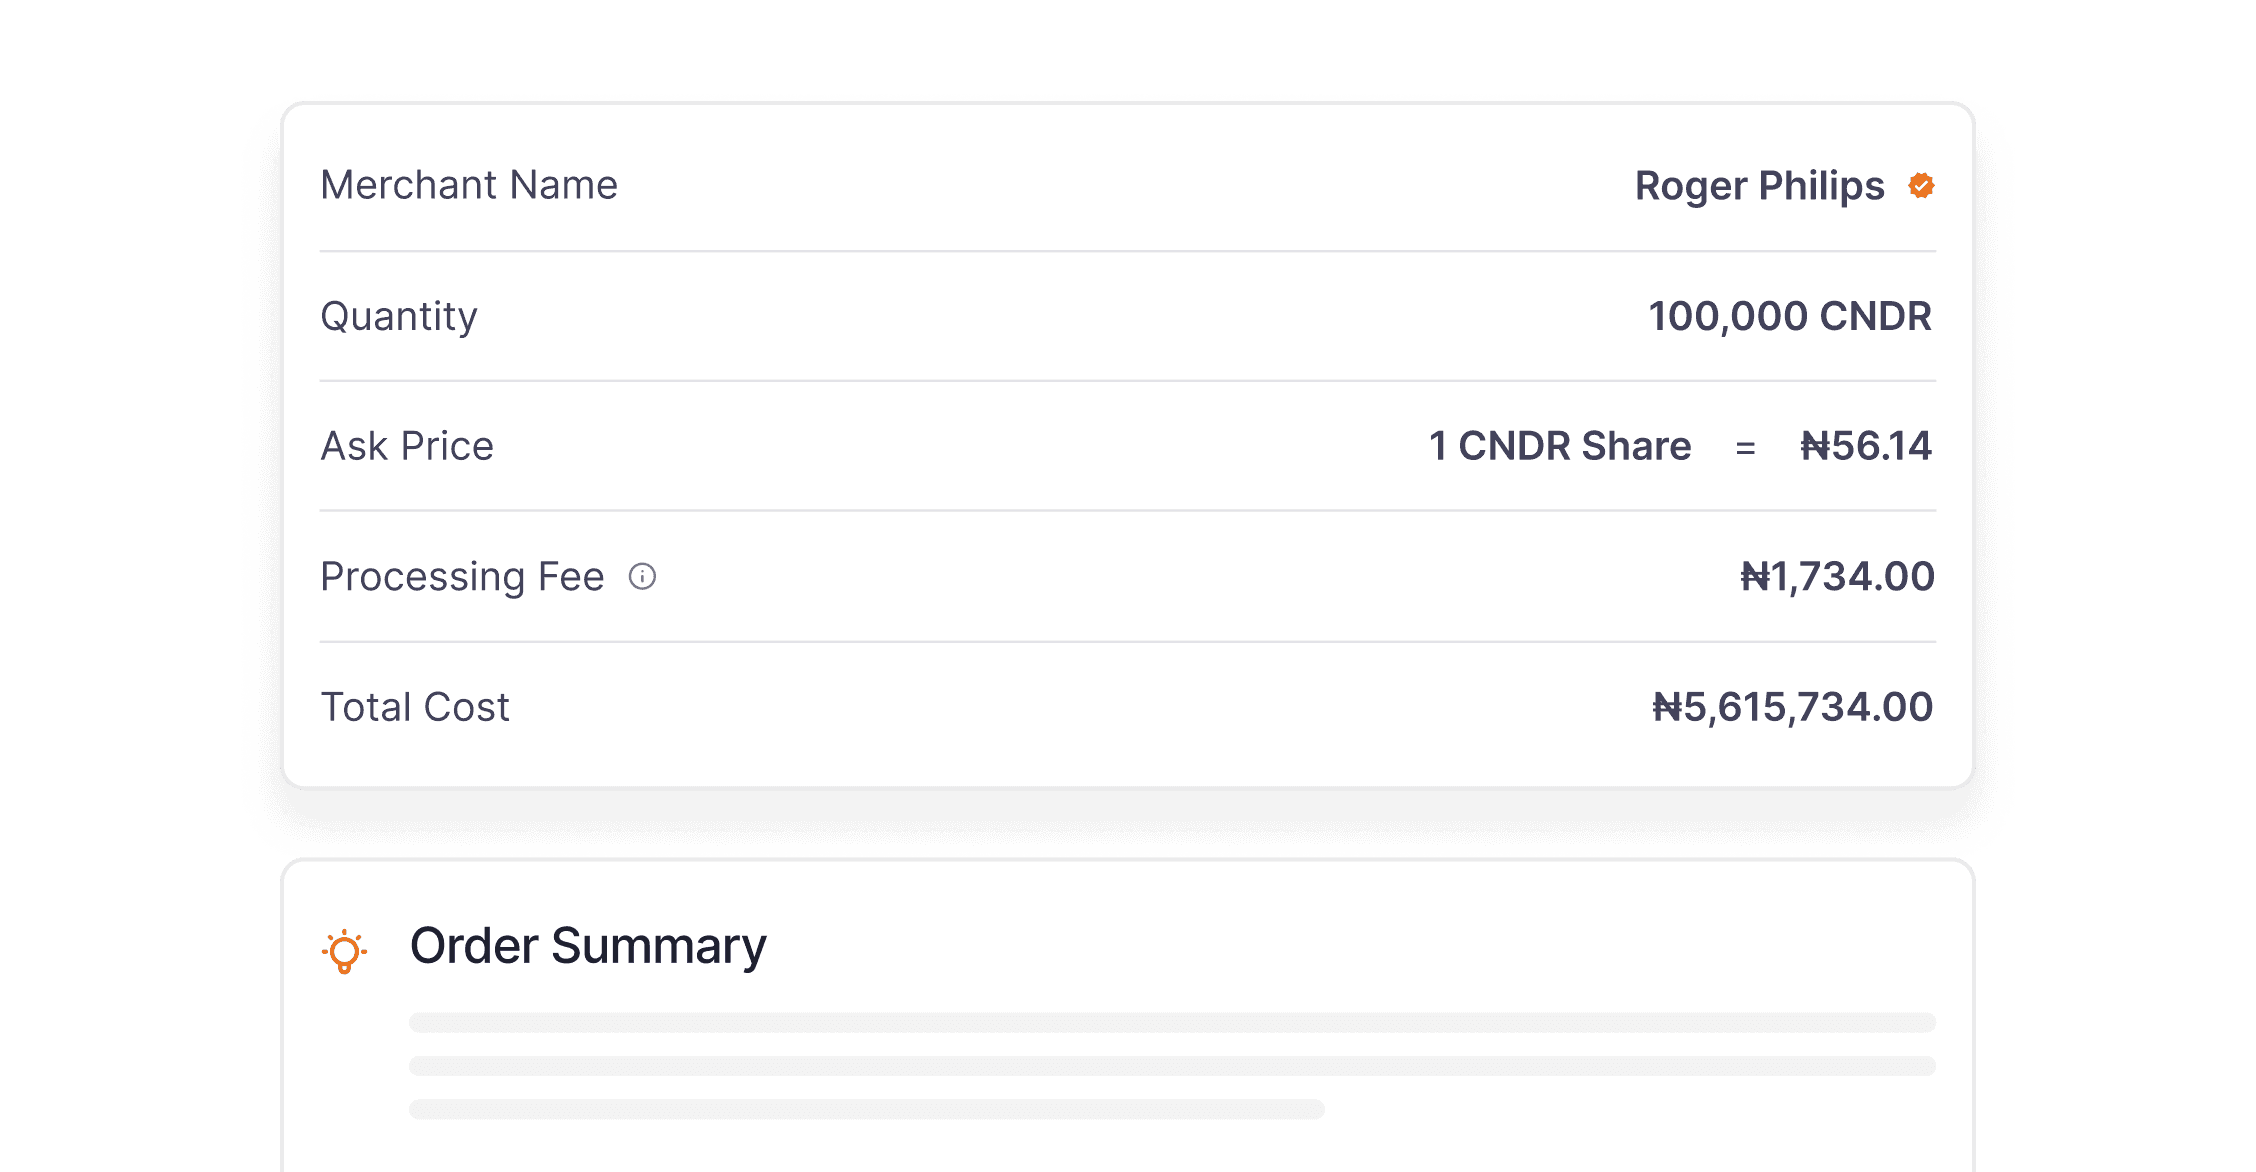Open the Processing Fee info icon
The height and width of the screenshot is (1172, 2256).
click(x=642, y=576)
